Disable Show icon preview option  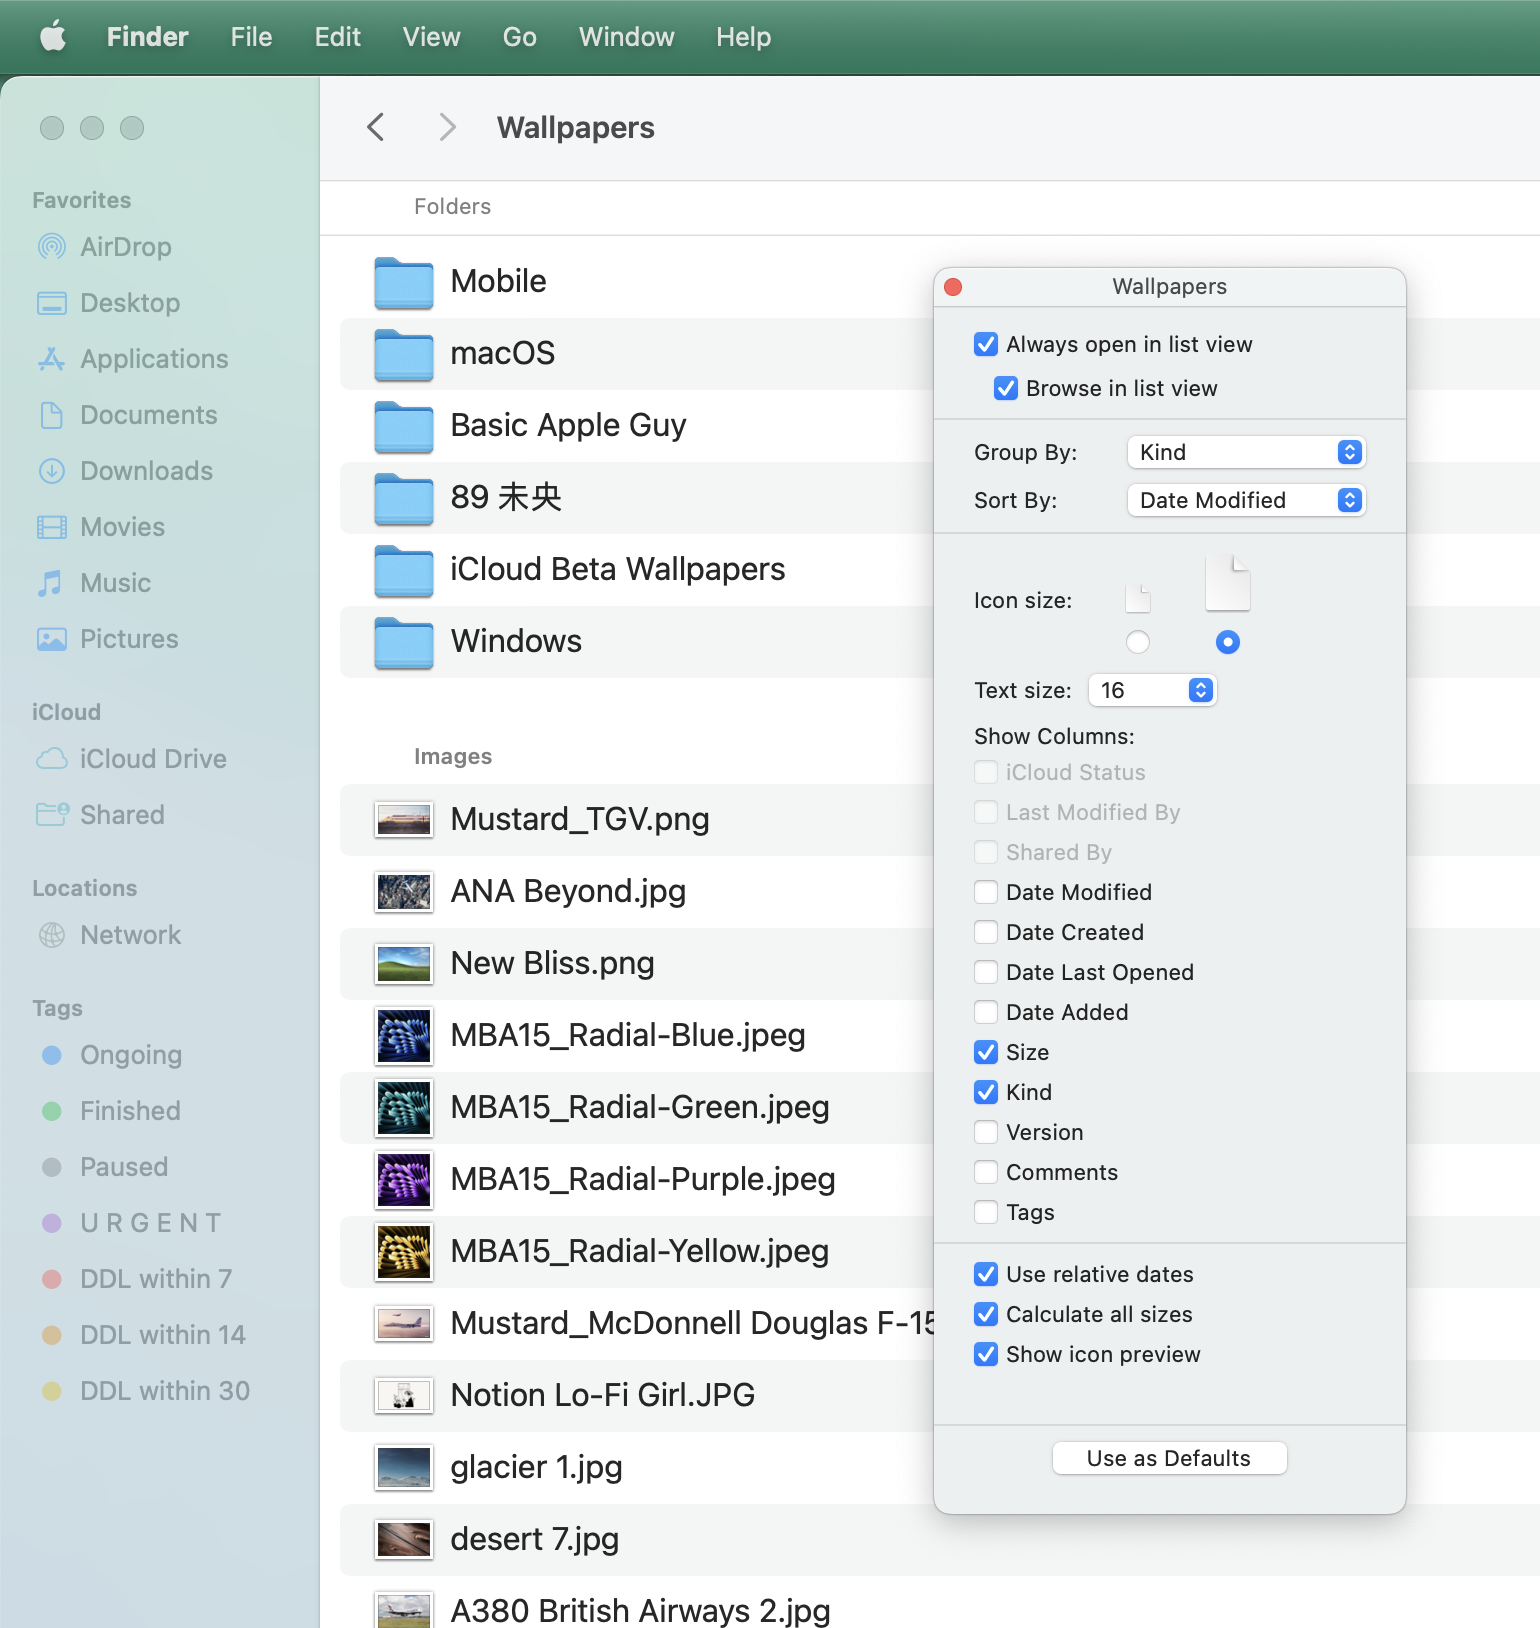click(986, 1354)
